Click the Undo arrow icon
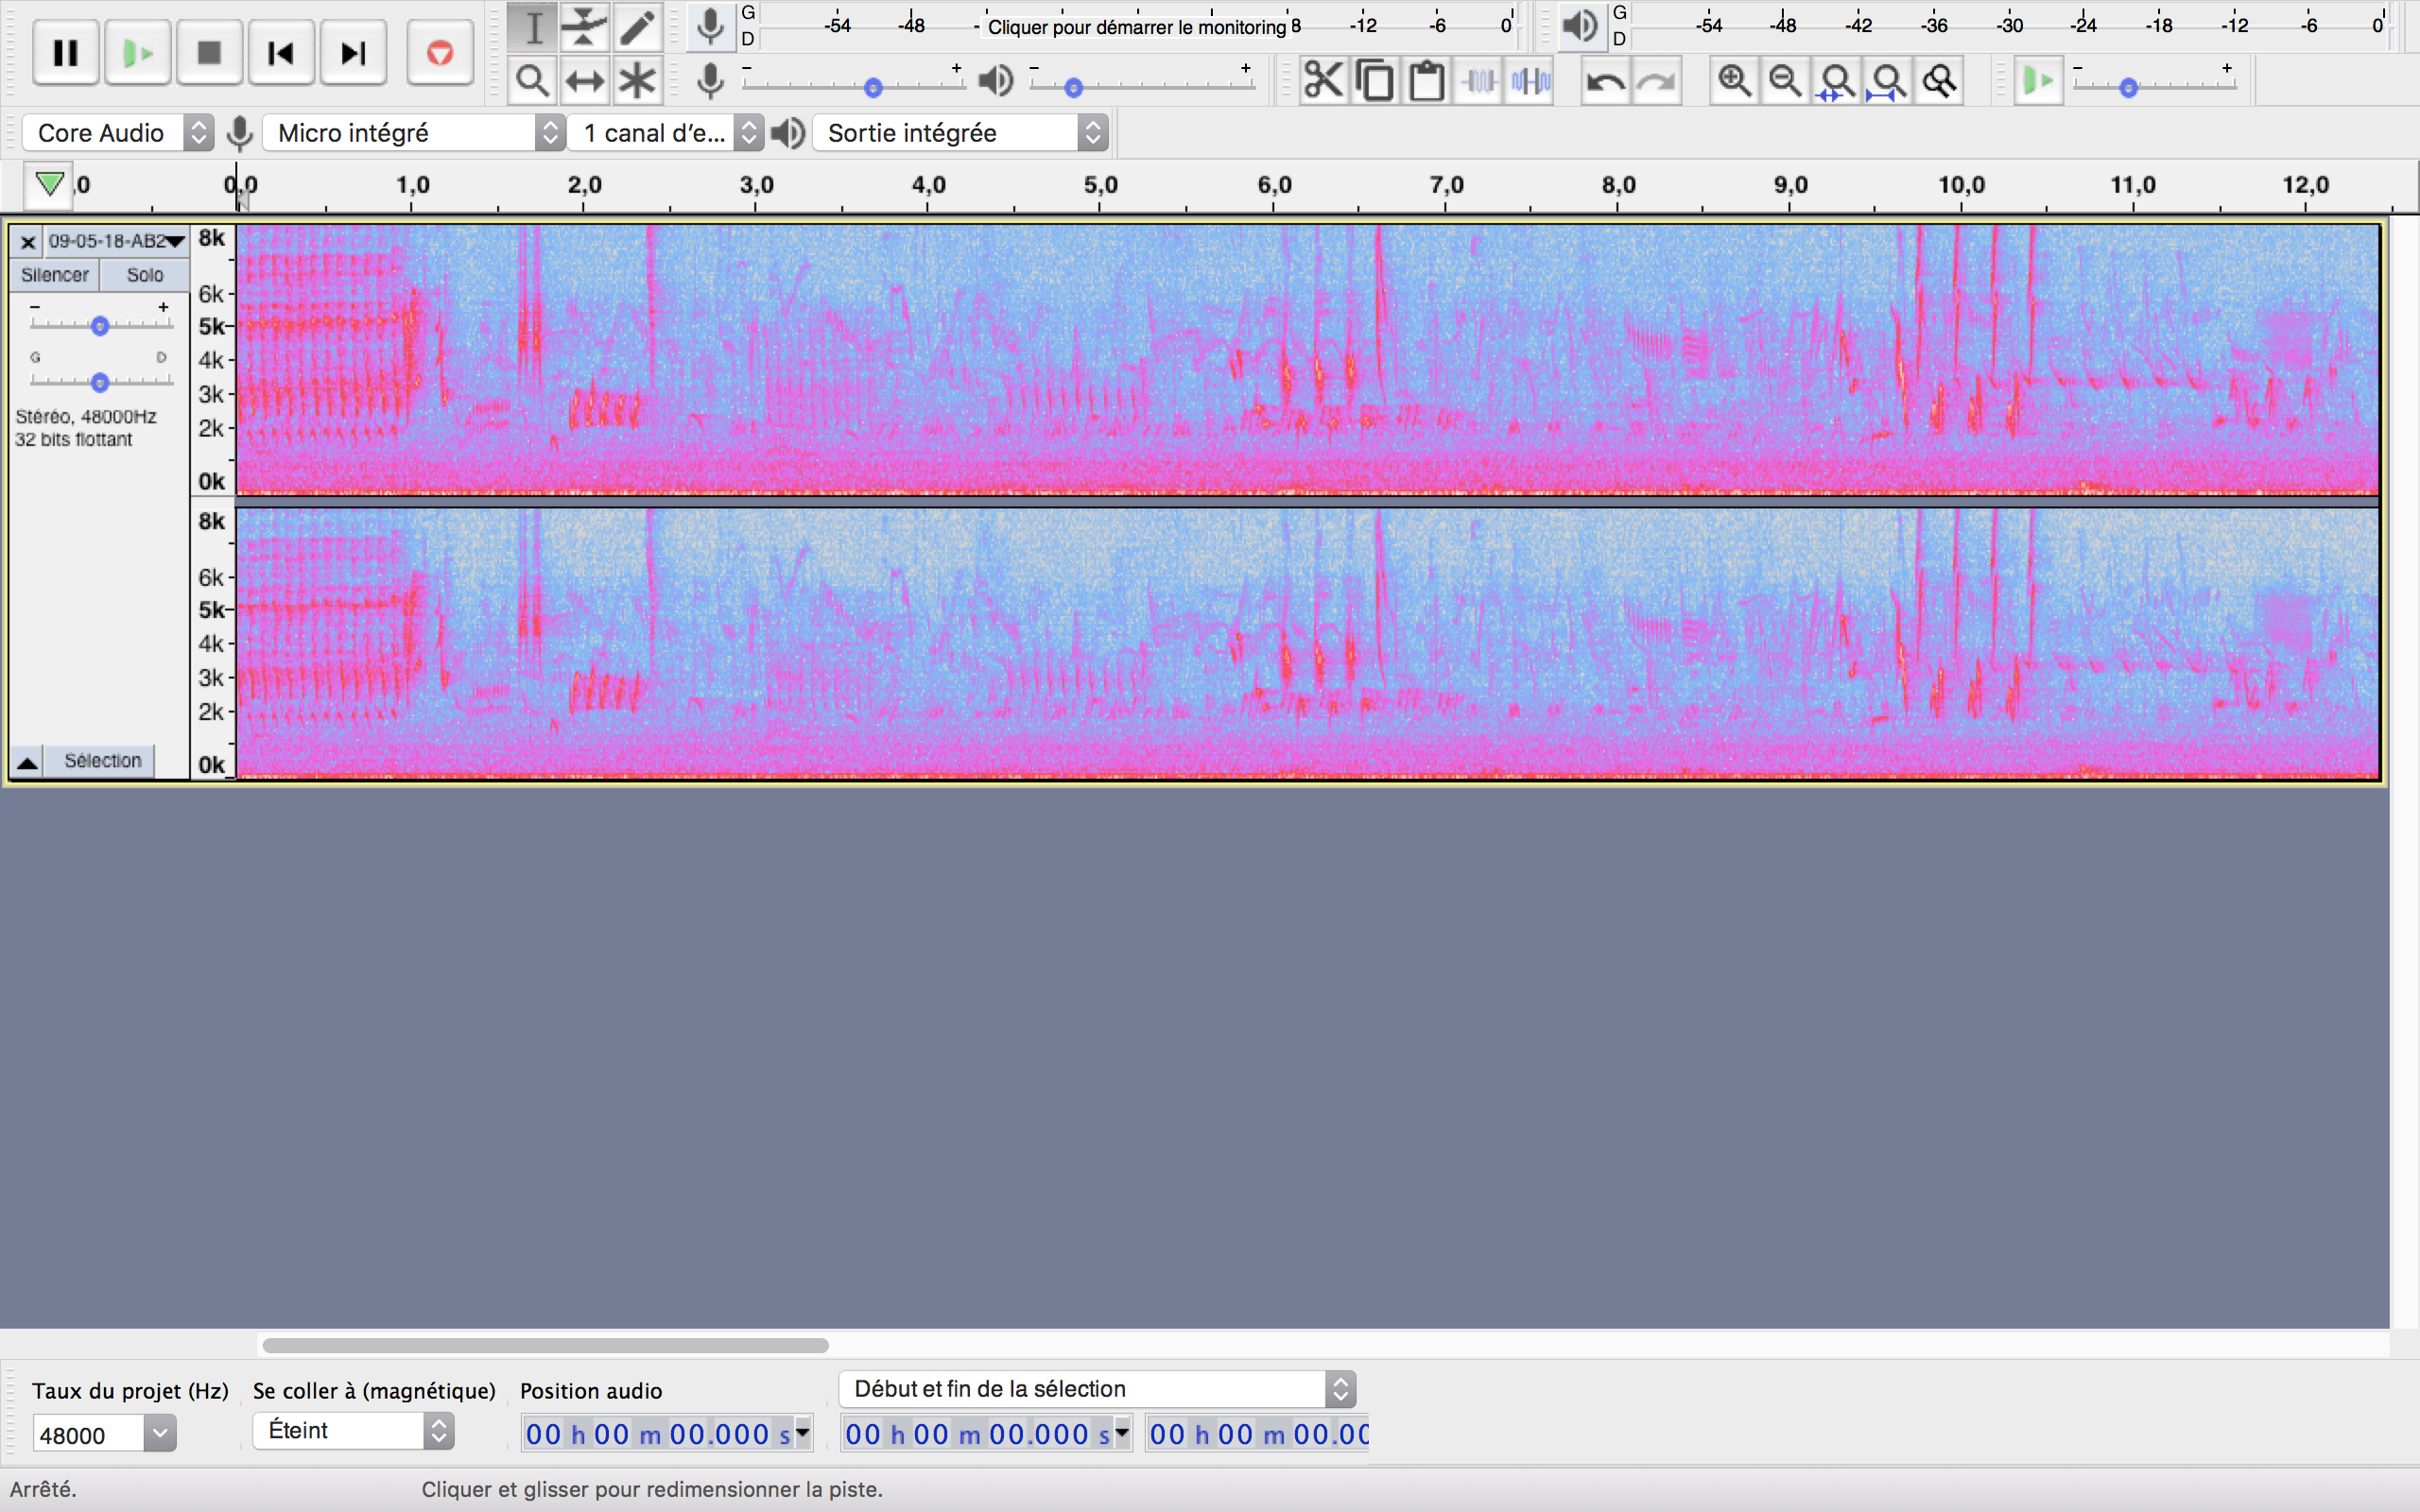Screen dimensions: 2420x1512 [1605, 81]
